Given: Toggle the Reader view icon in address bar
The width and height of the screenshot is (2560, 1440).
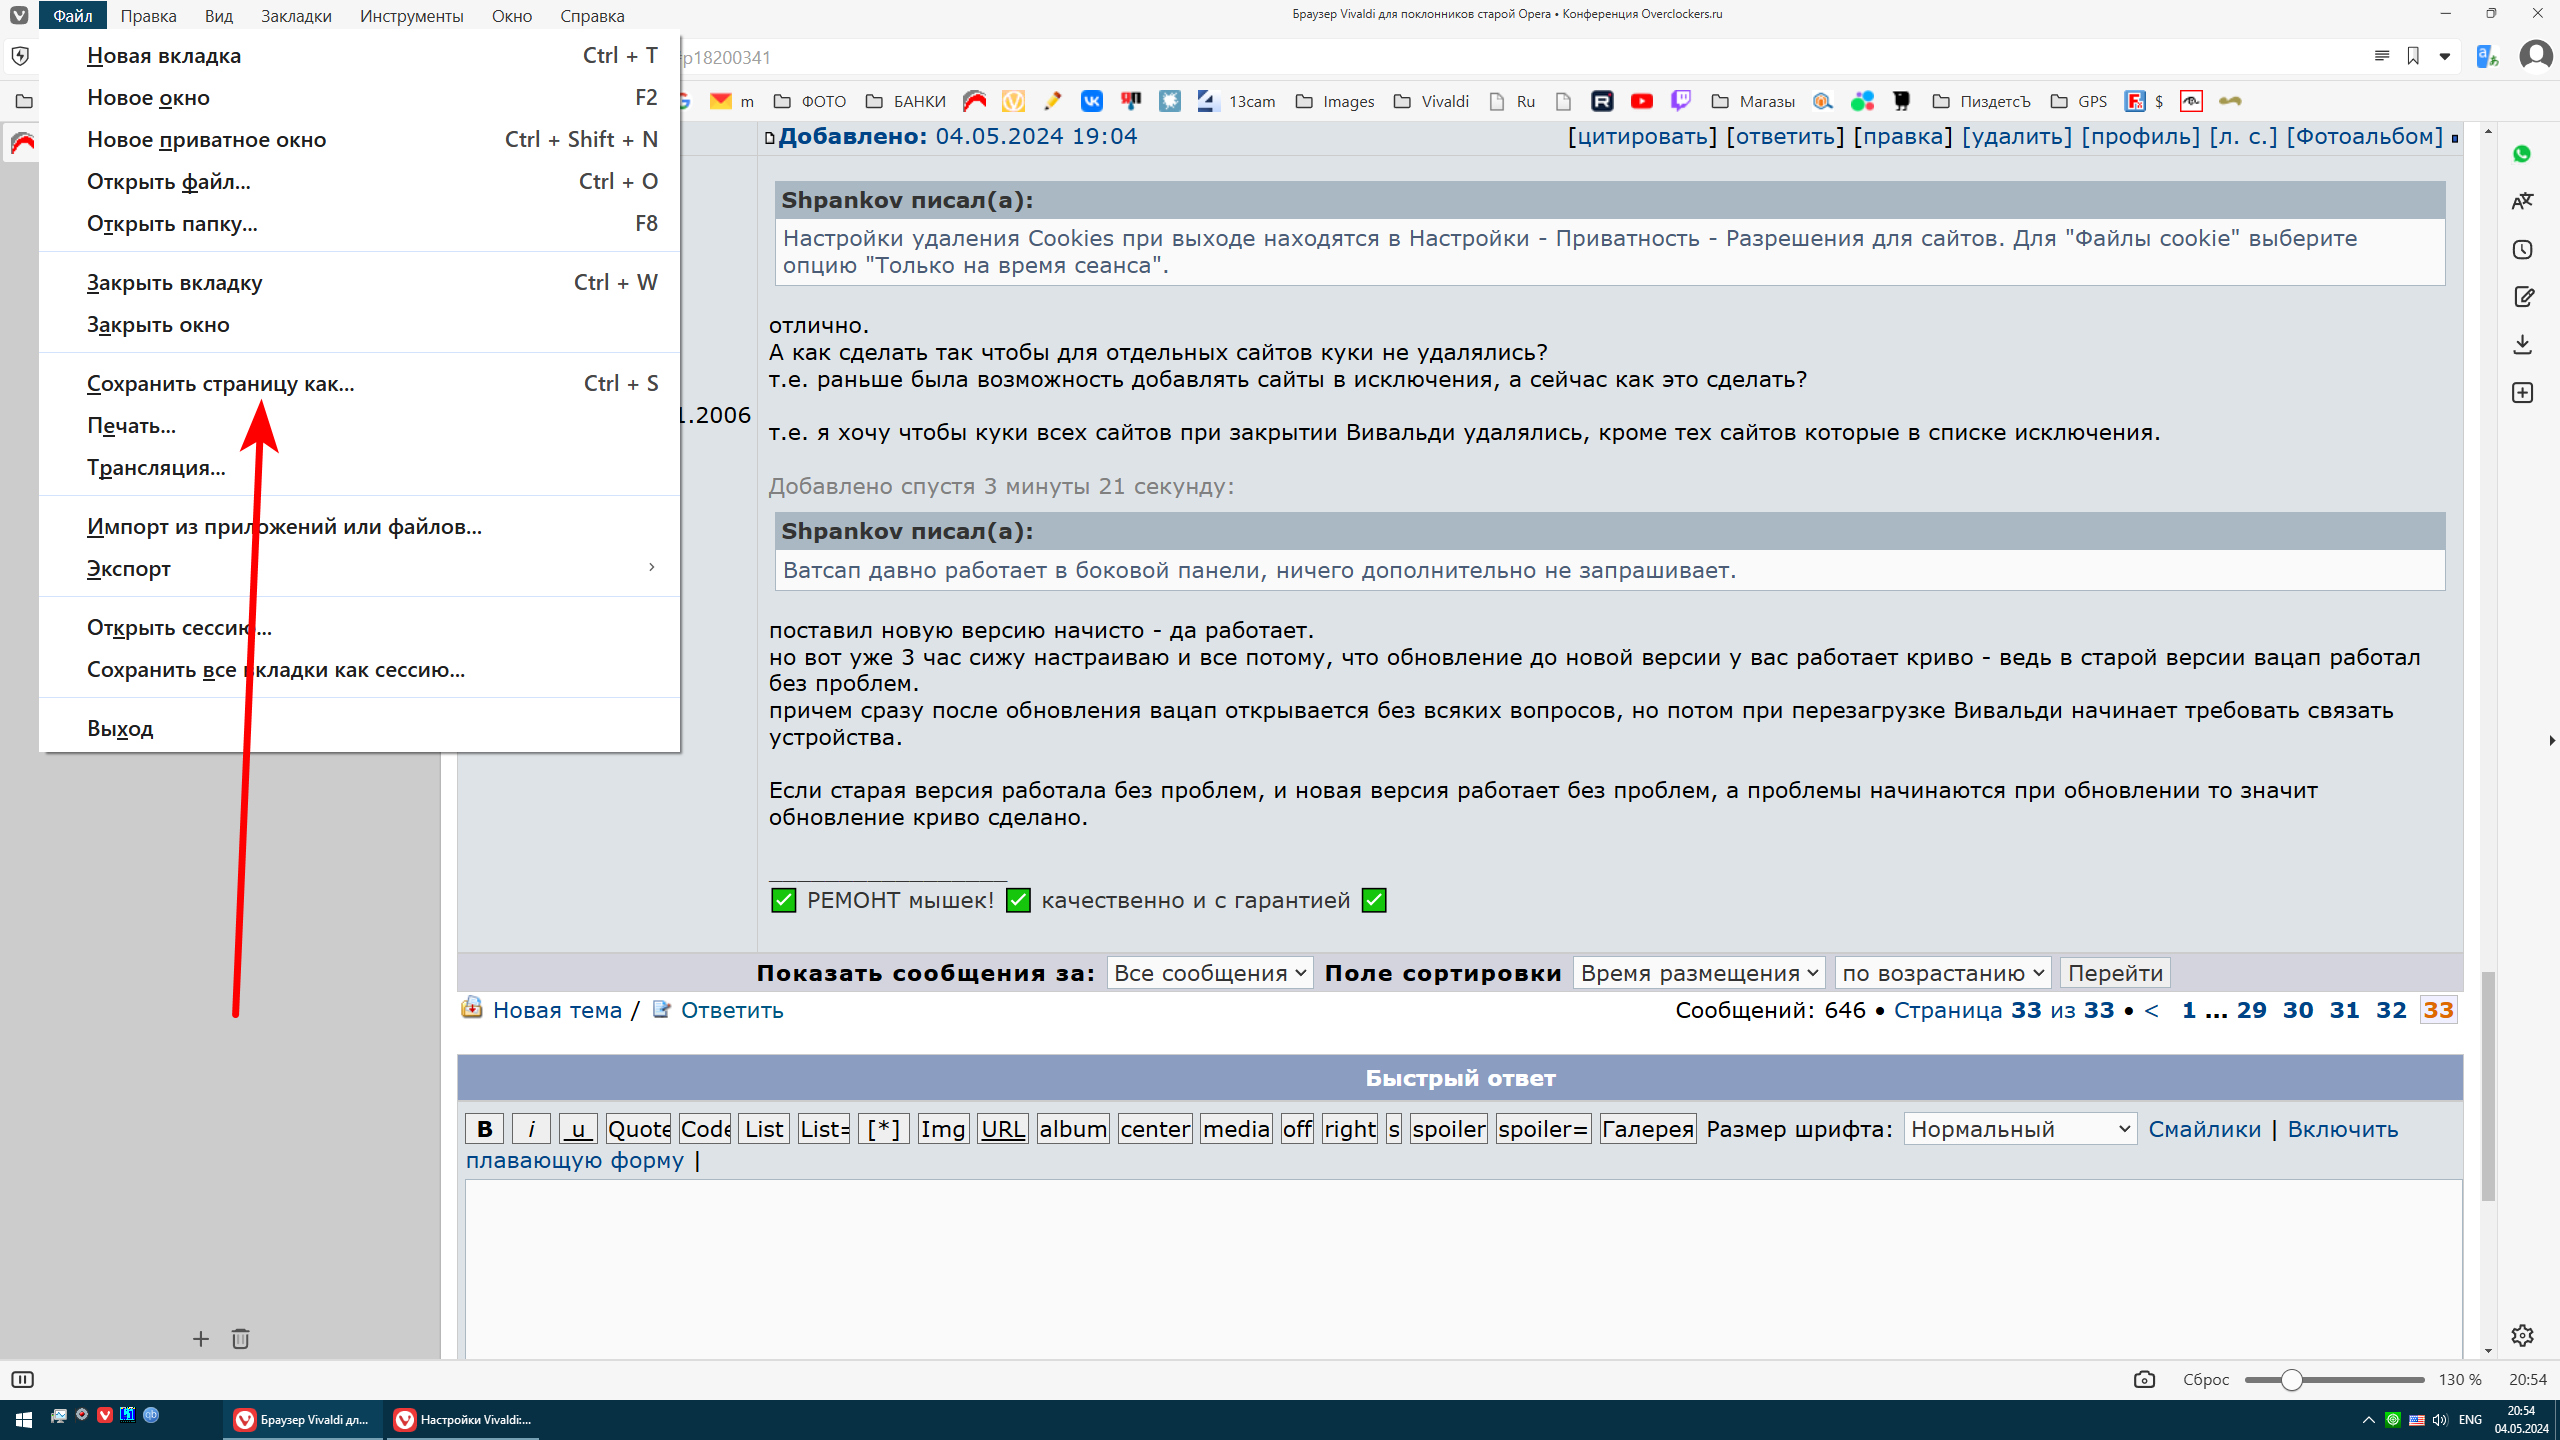Looking at the screenshot, I should coord(2382,56).
